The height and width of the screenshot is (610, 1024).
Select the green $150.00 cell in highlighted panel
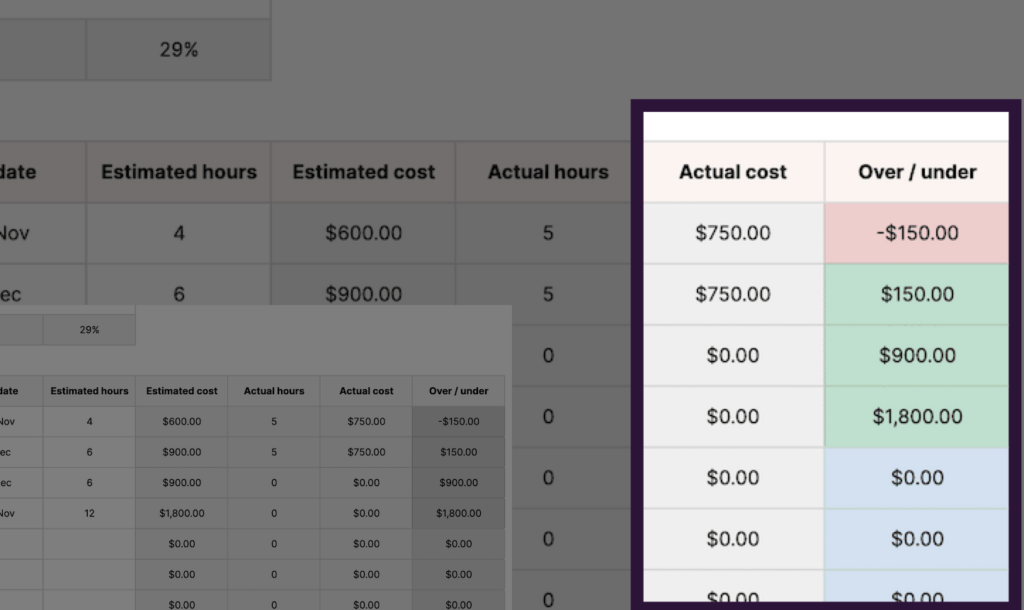pos(916,295)
